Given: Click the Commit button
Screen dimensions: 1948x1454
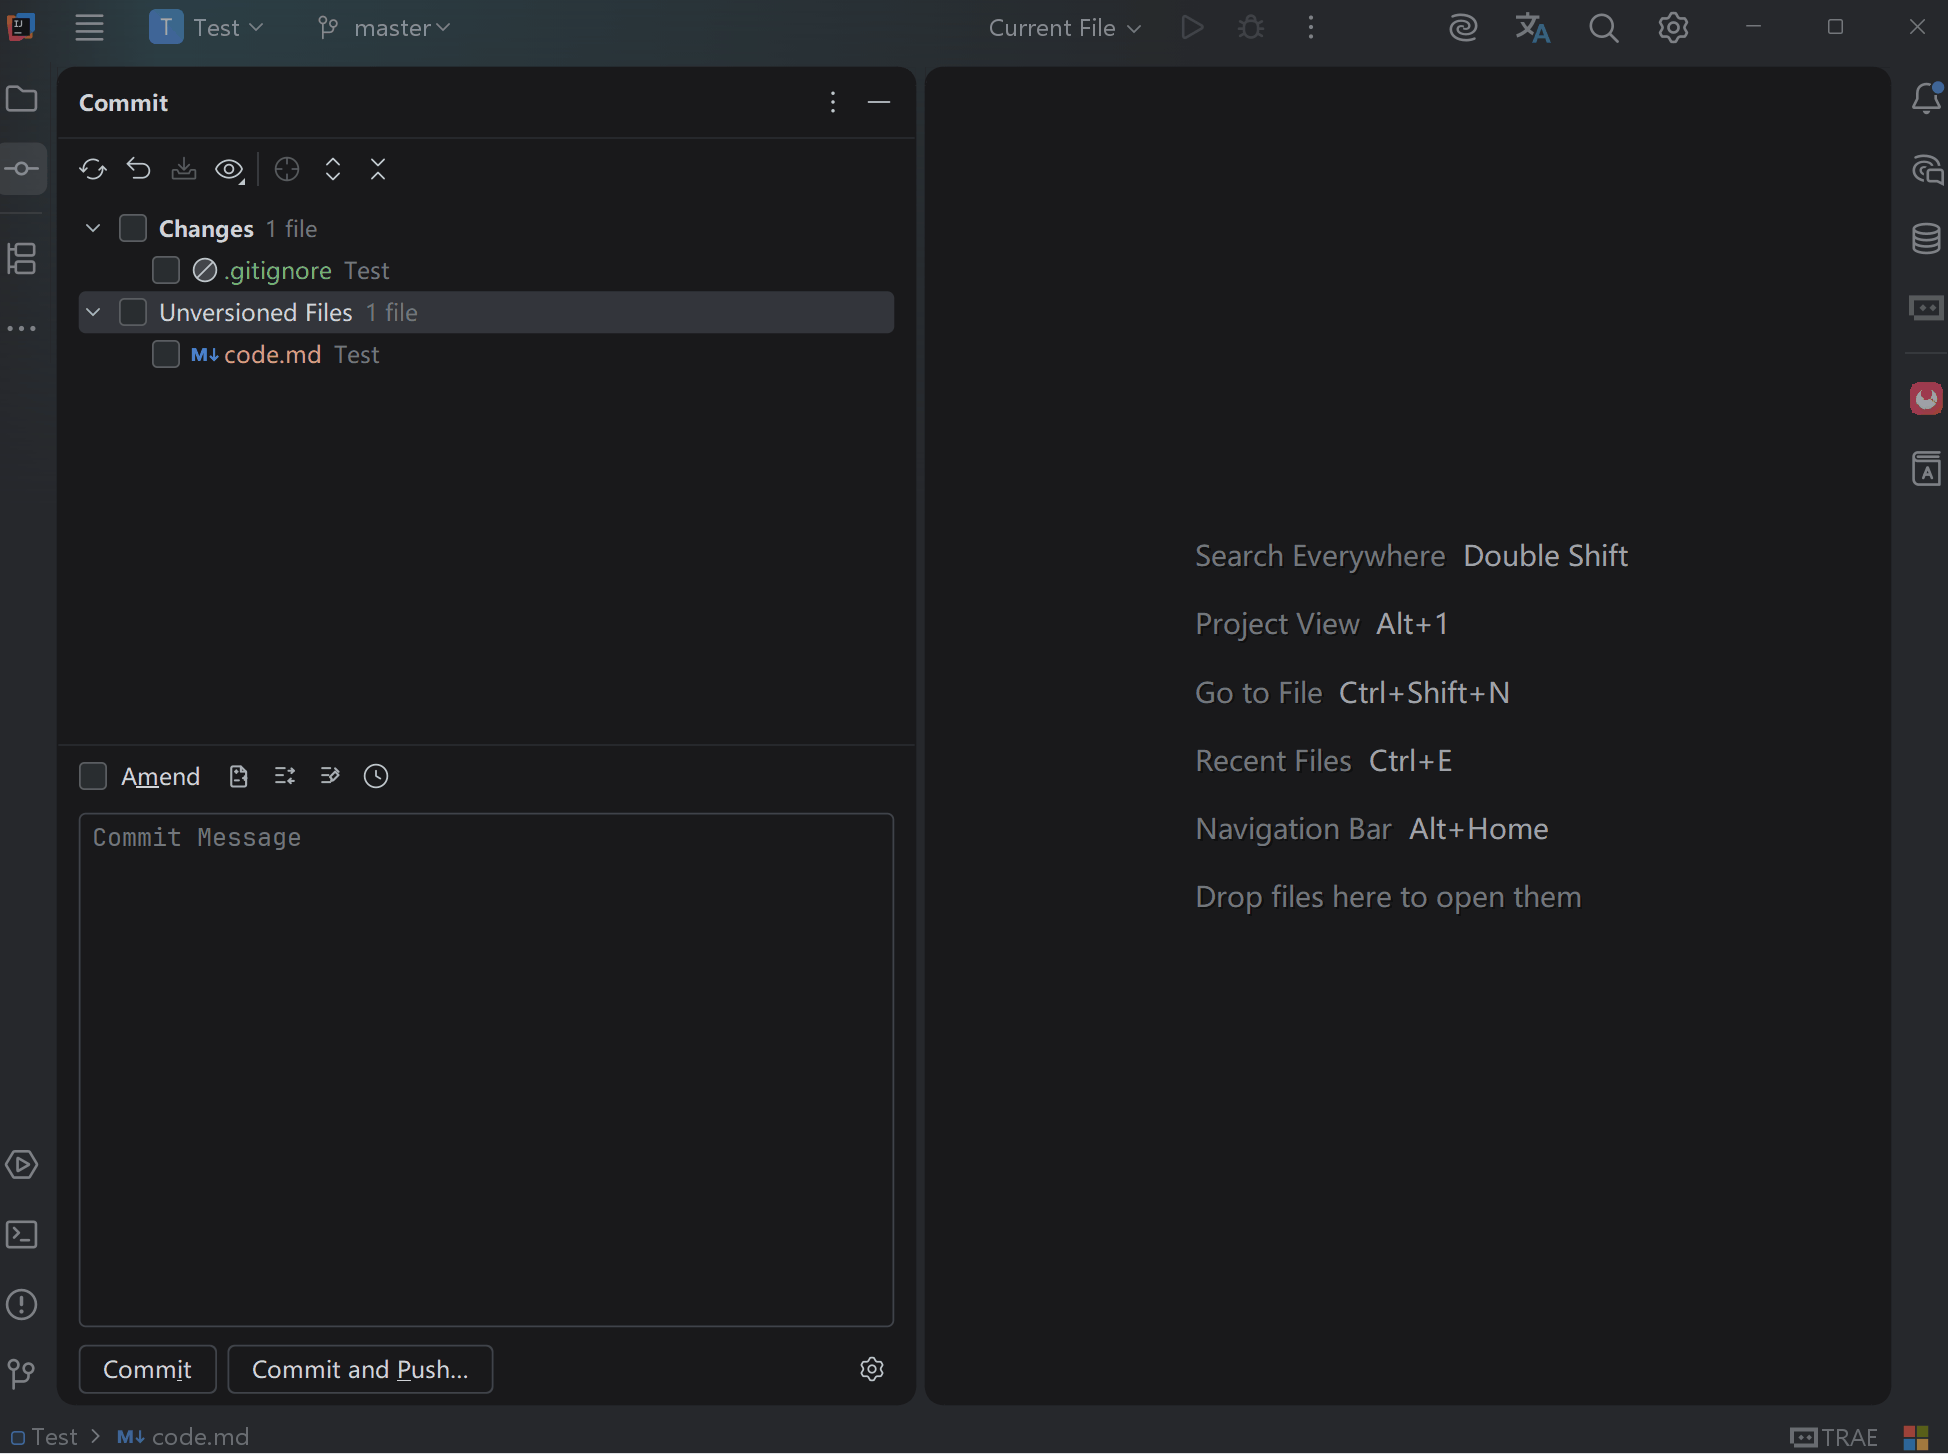Looking at the screenshot, I should tap(147, 1369).
